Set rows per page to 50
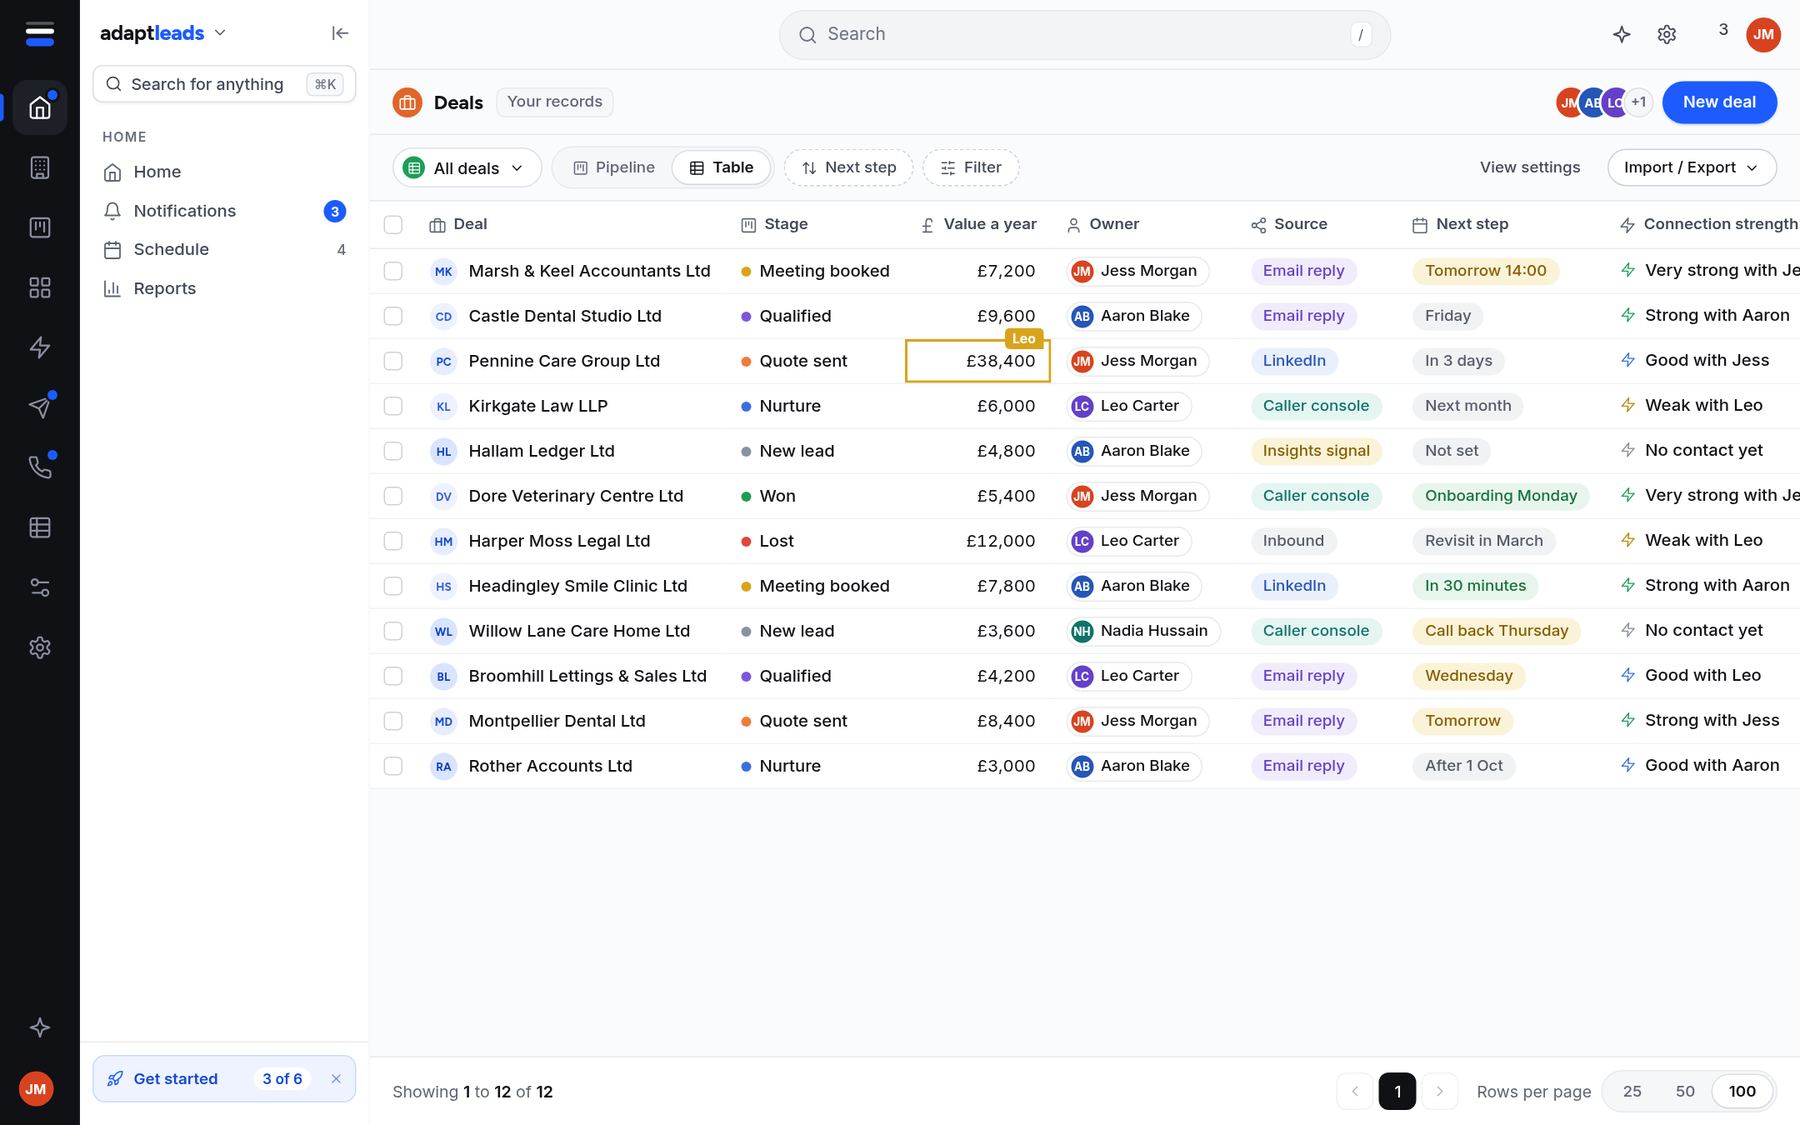This screenshot has width=1800, height=1125. (x=1685, y=1091)
